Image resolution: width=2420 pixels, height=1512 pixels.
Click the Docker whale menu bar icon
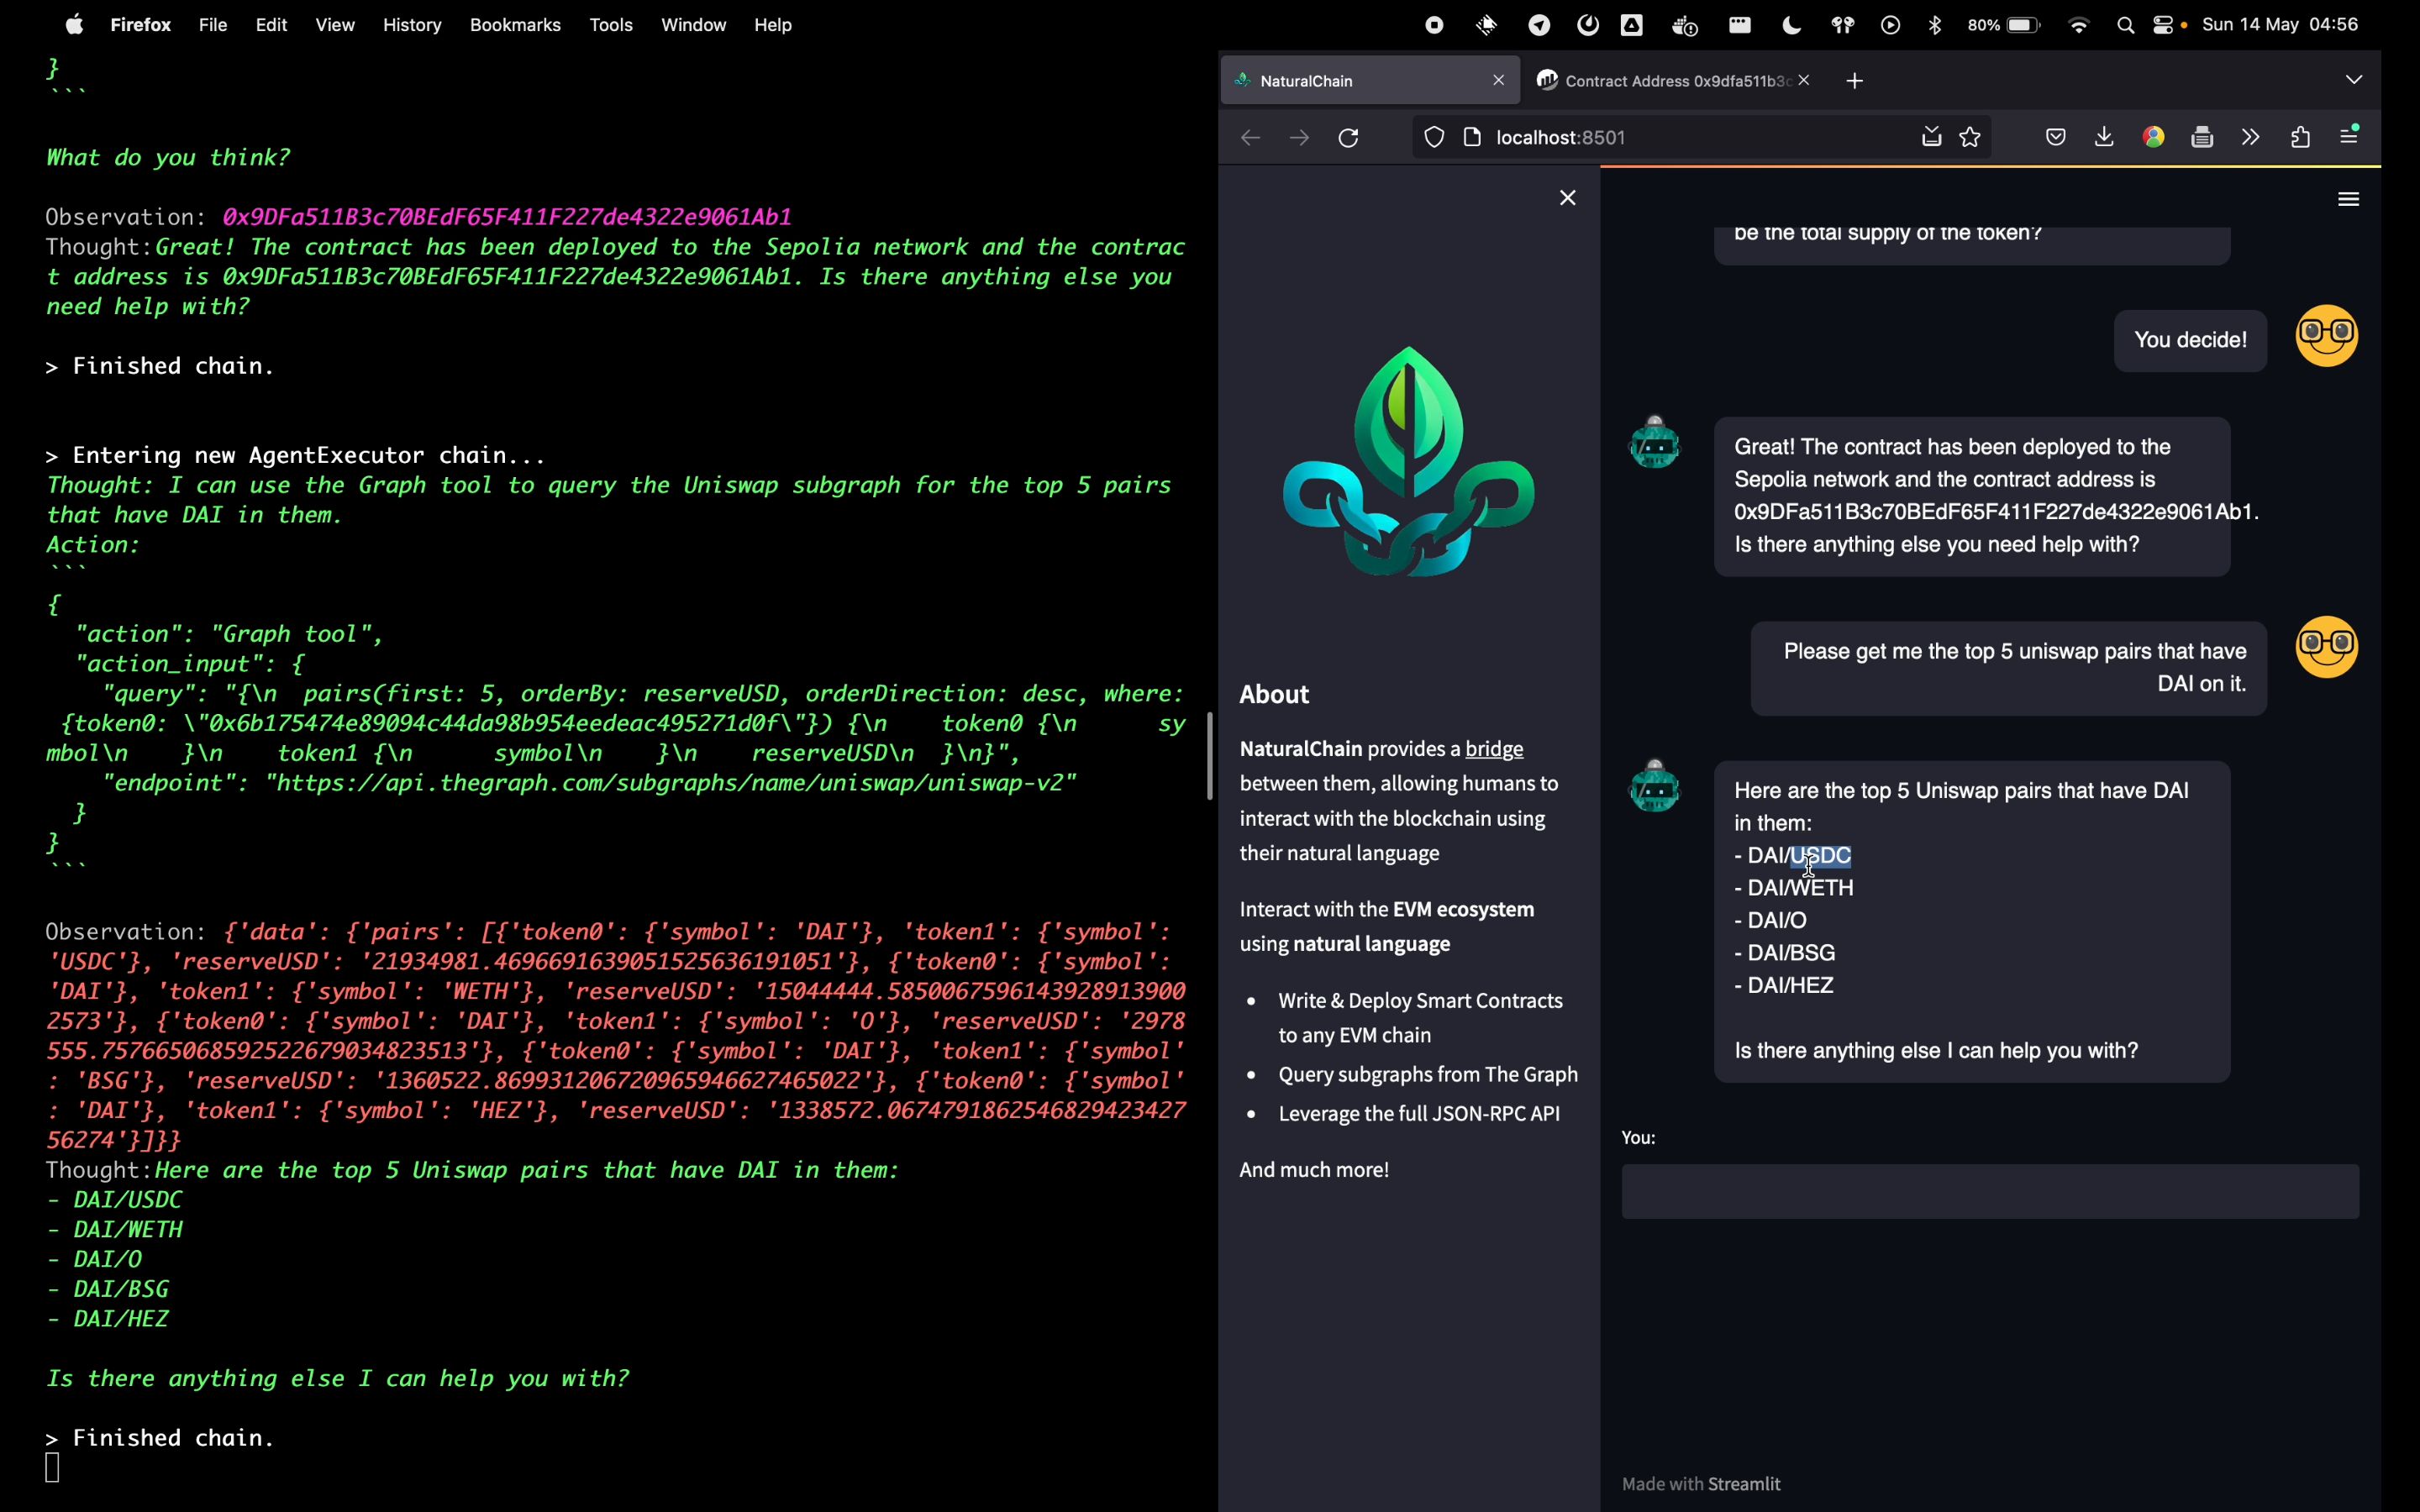(1685, 25)
